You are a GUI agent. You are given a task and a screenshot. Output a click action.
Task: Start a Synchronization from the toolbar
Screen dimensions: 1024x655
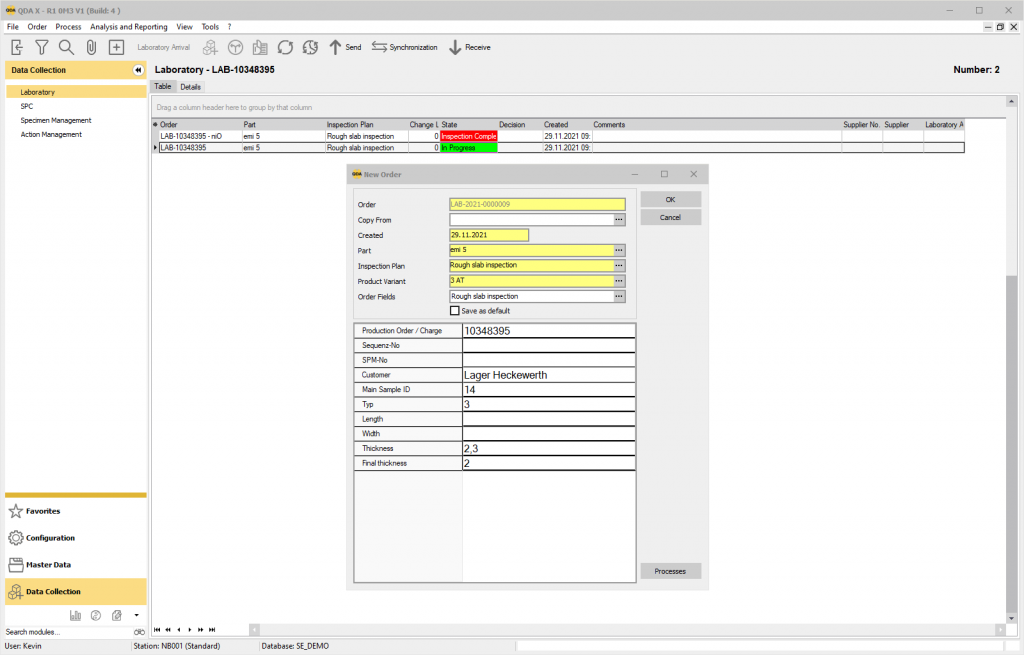pos(404,46)
